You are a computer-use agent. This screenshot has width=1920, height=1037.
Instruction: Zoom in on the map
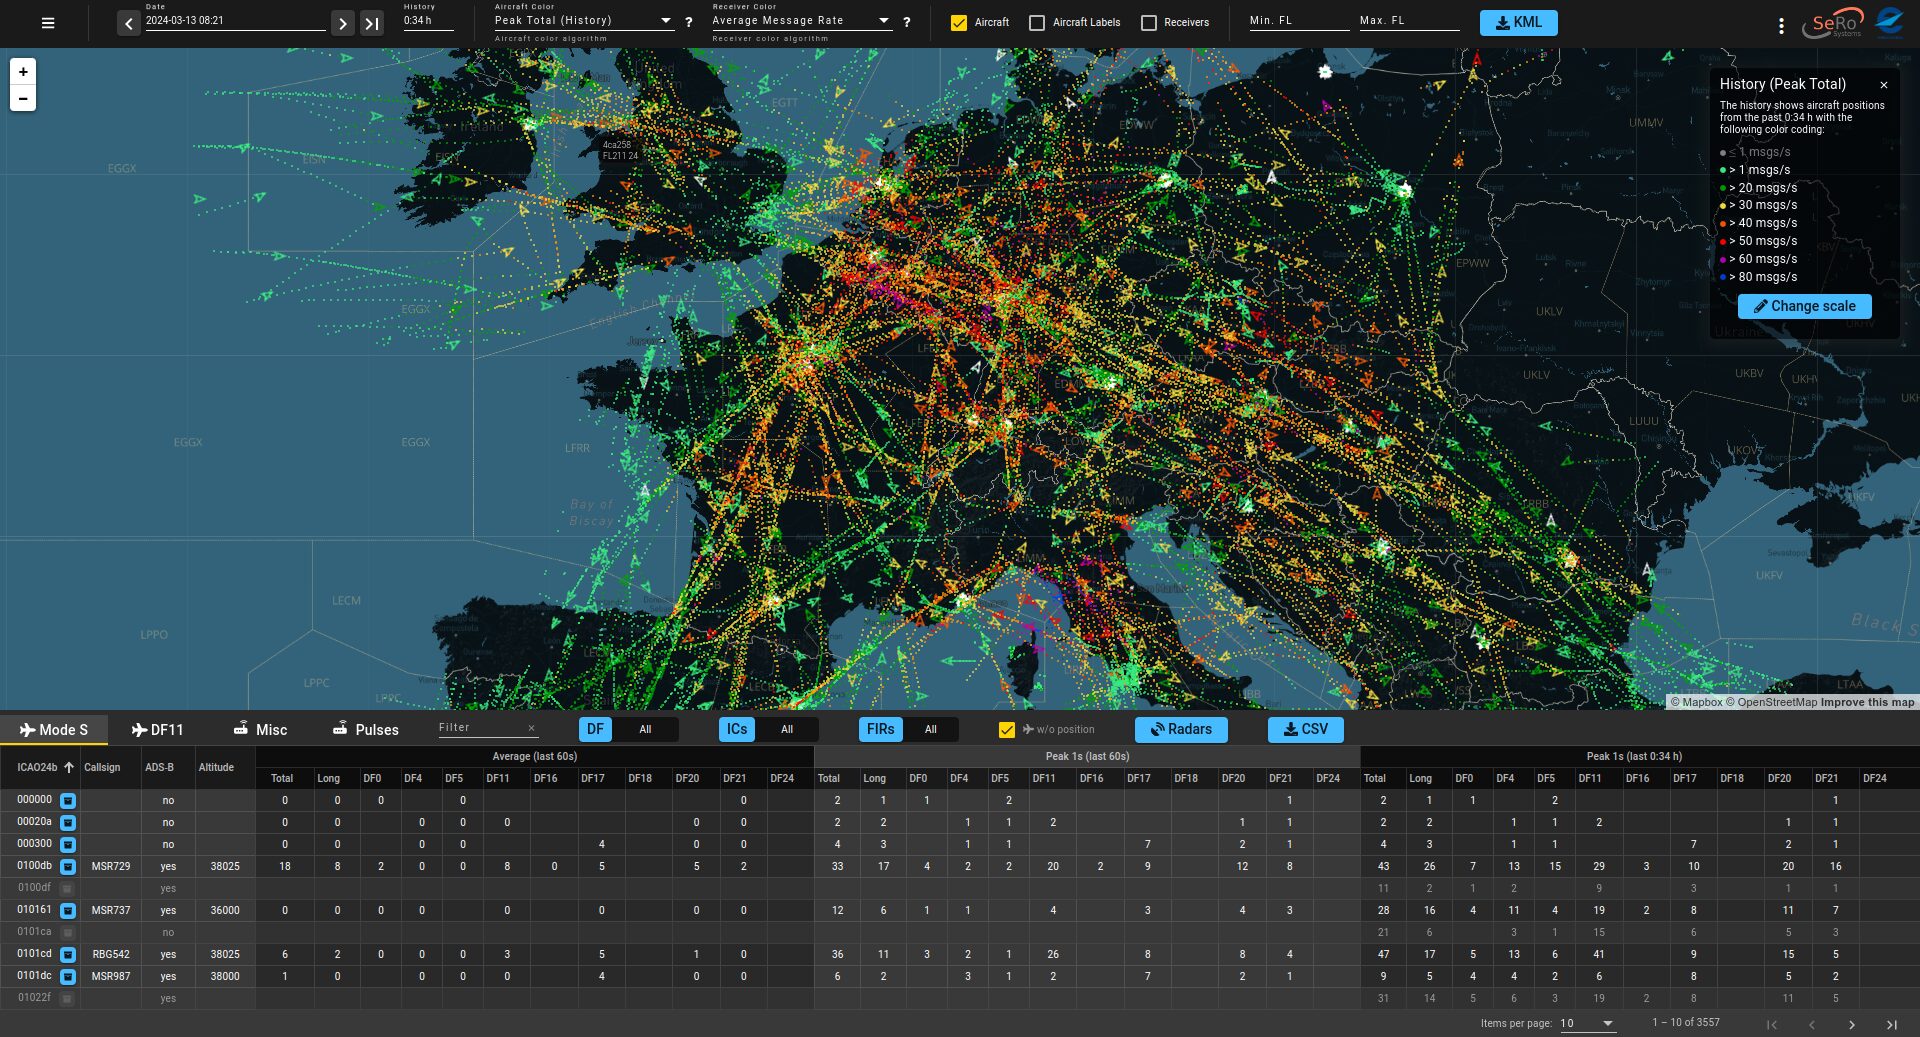tap(23, 72)
